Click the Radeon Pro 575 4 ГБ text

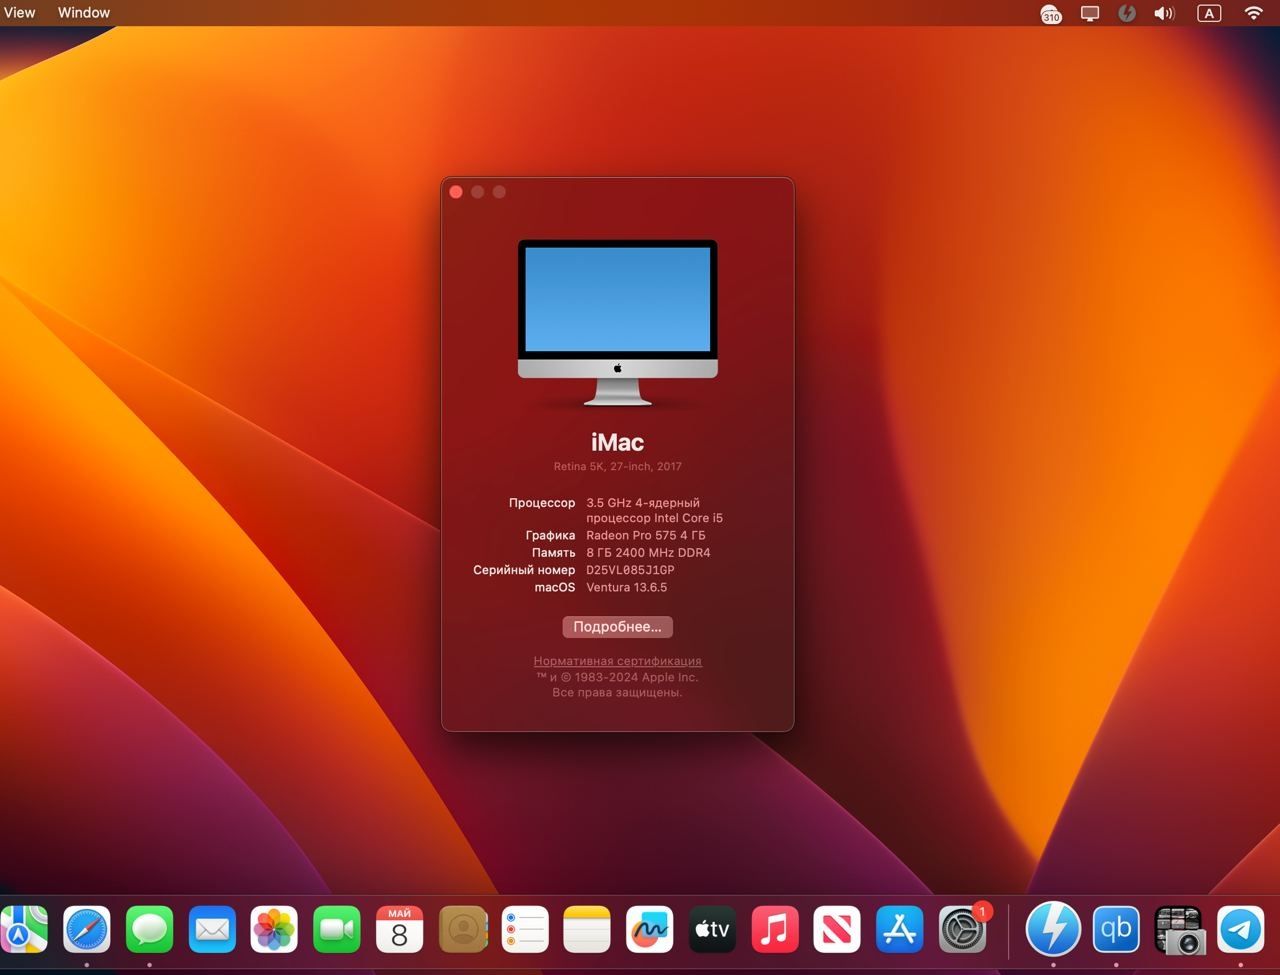click(x=646, y=535)
